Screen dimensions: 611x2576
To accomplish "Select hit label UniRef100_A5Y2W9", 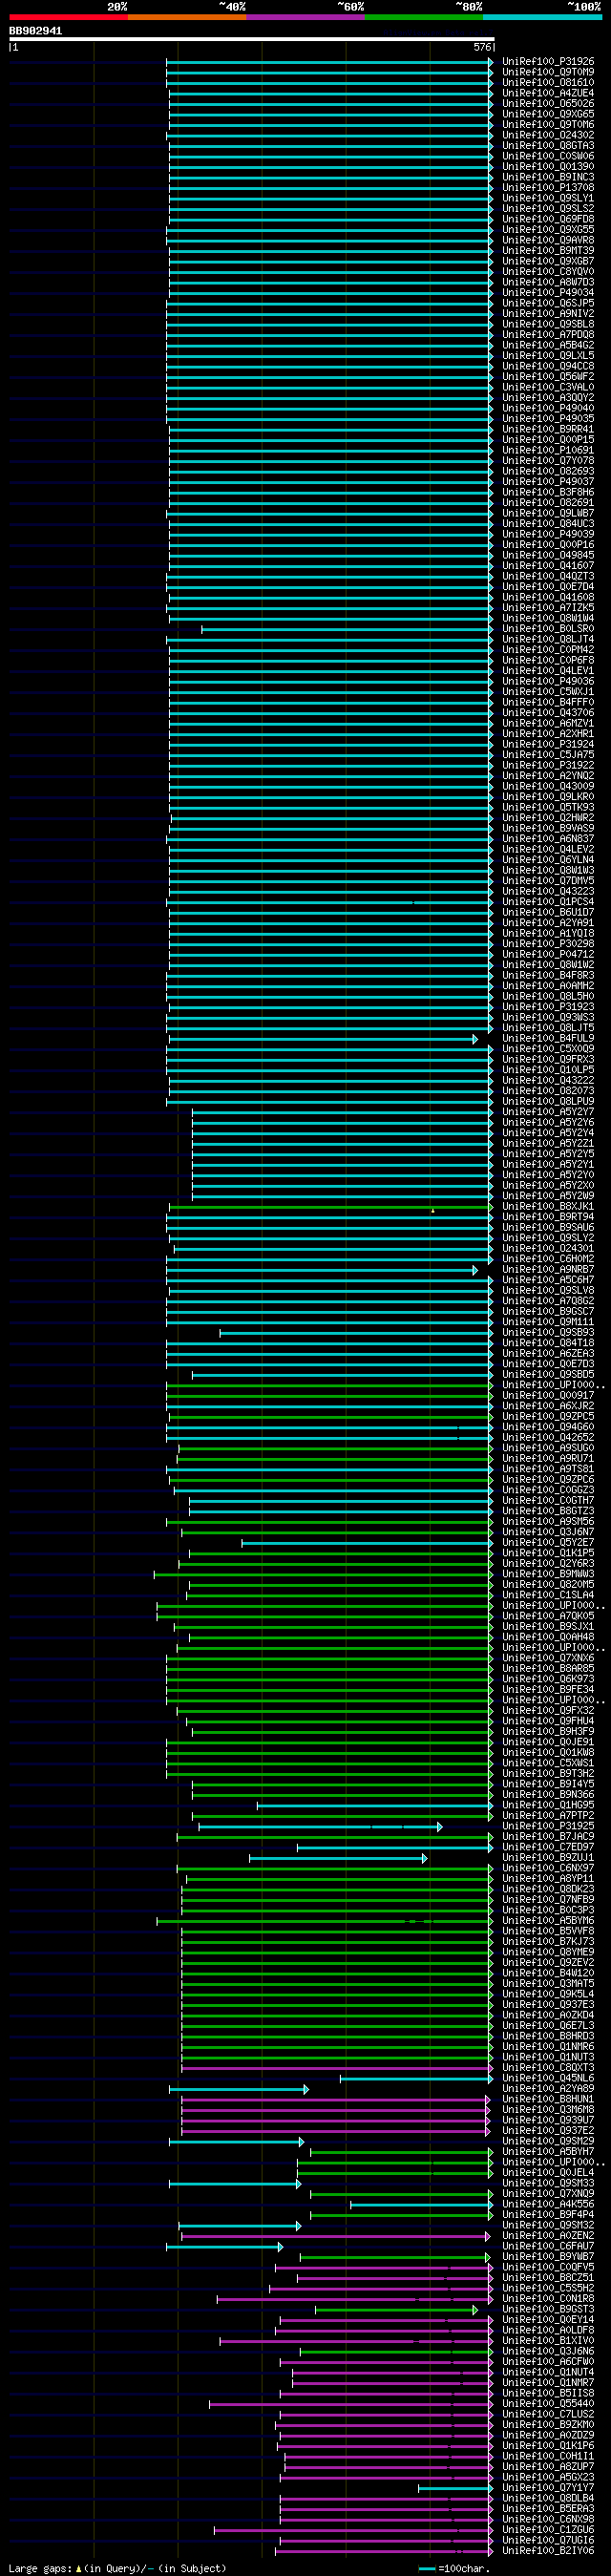I will point(548,1195).
